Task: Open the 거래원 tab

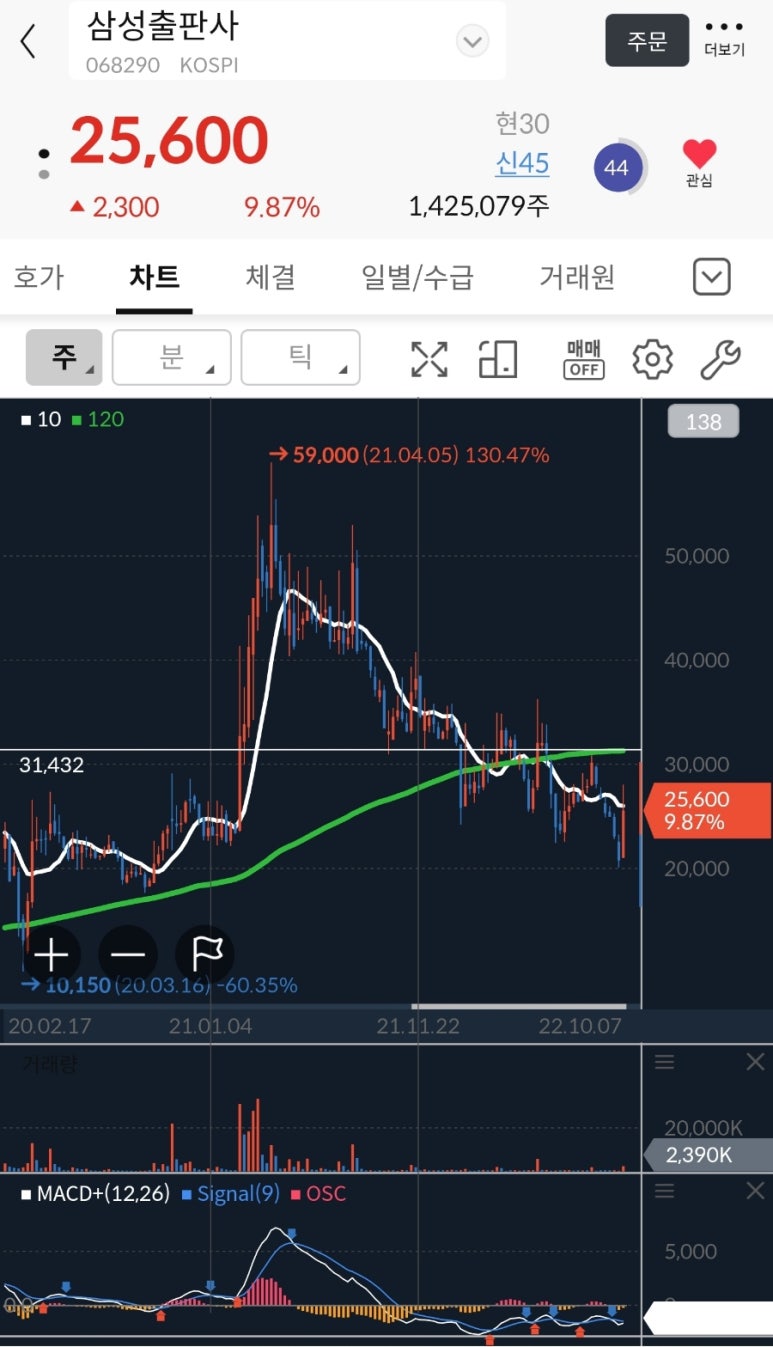Action: (577, 277)
